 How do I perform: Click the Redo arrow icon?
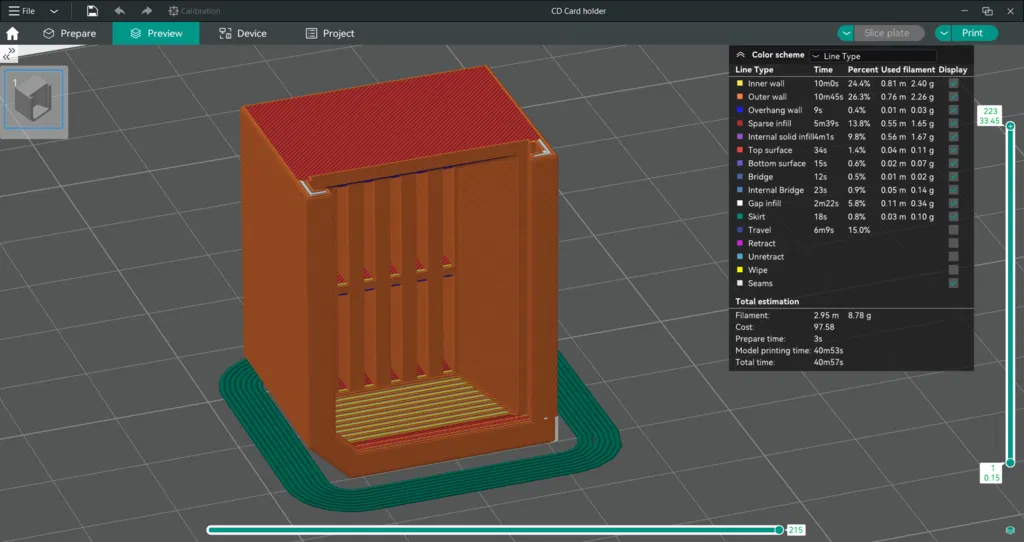tap(147, 11)
